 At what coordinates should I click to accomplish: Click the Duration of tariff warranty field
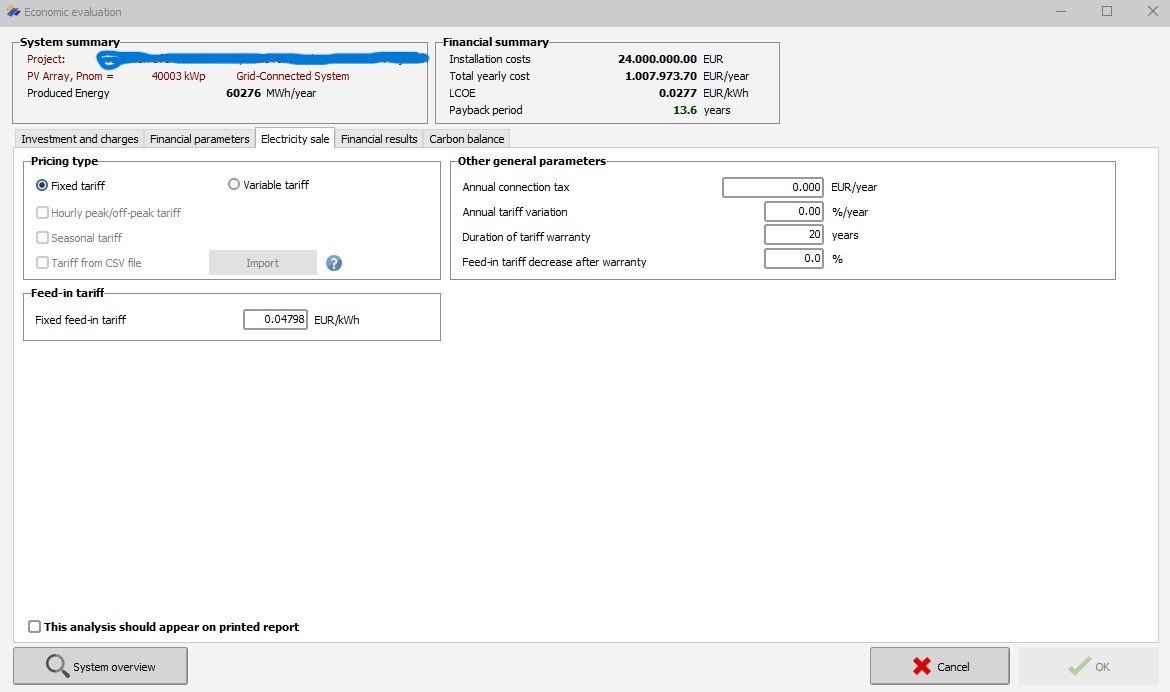(x=794, y=235)
